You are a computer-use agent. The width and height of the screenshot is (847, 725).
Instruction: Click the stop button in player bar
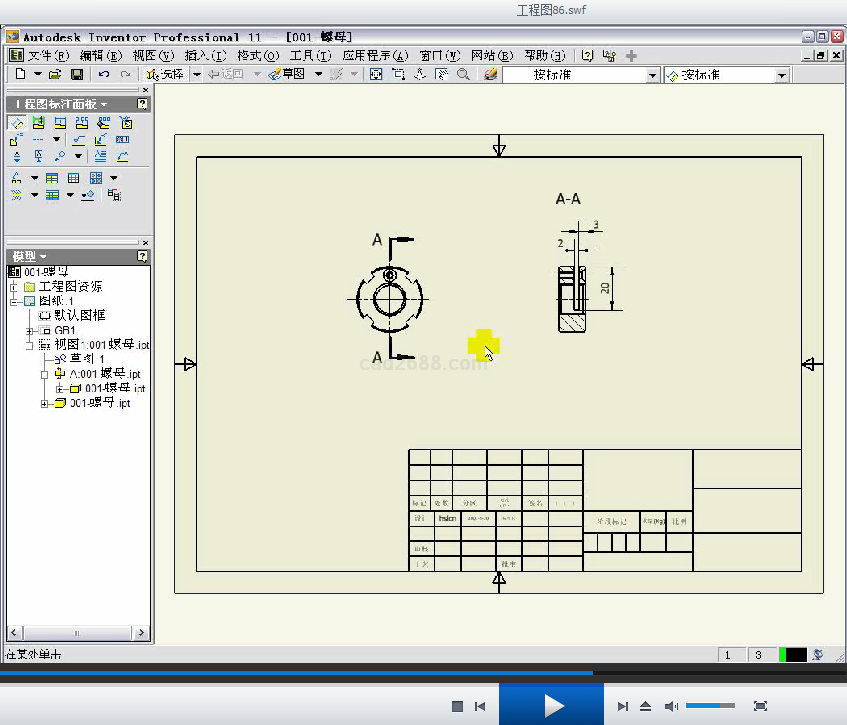[458, 706]
